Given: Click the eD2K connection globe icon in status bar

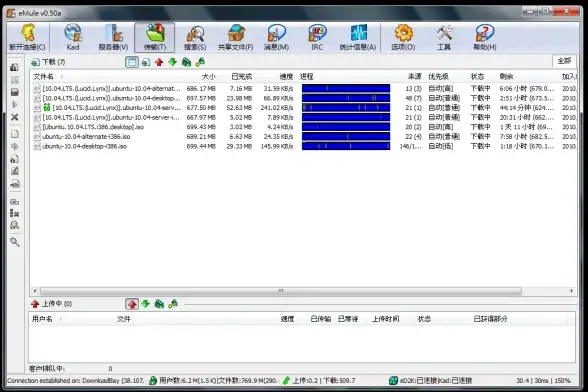Looking at the screenshot, I should [x=393, y=380].
